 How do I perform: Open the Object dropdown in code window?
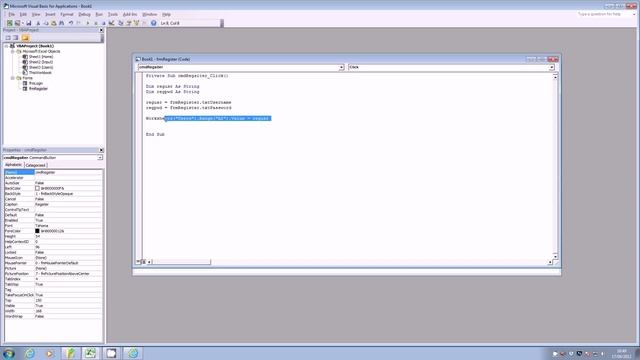(x=341, y=67)
